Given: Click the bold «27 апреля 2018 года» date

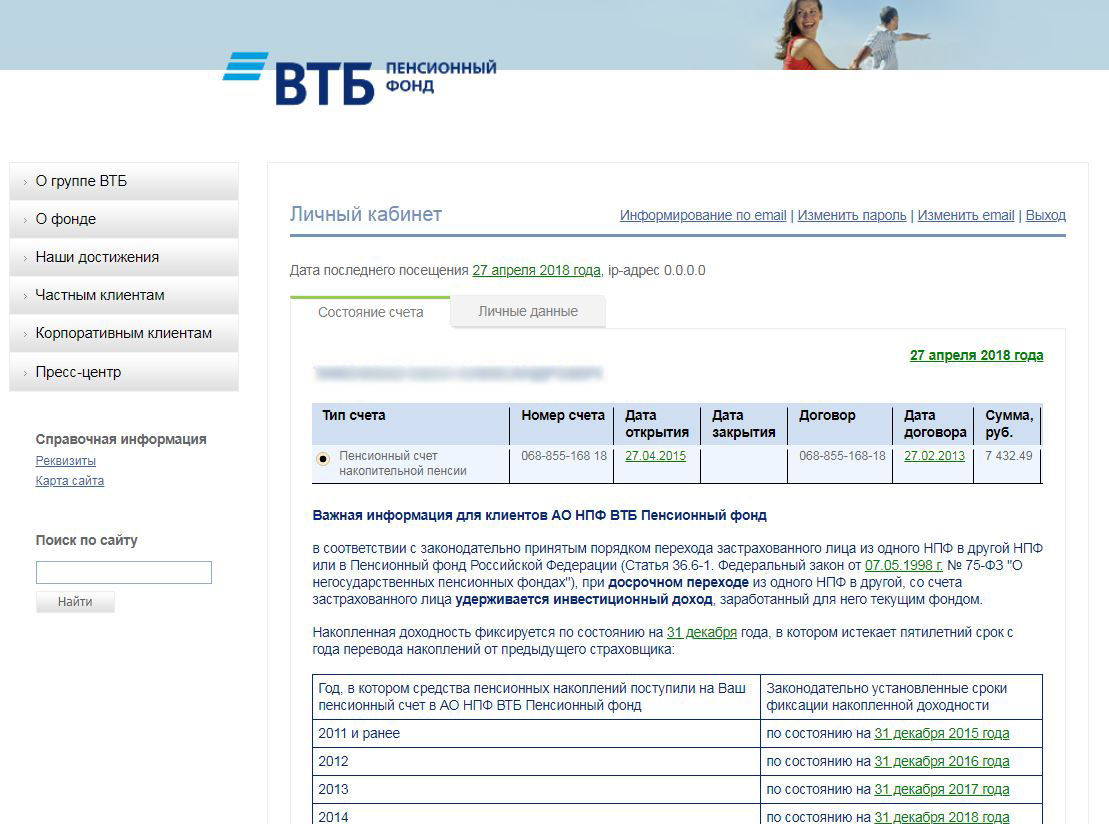Looking at the screenshot, I should tap(976, 355).
